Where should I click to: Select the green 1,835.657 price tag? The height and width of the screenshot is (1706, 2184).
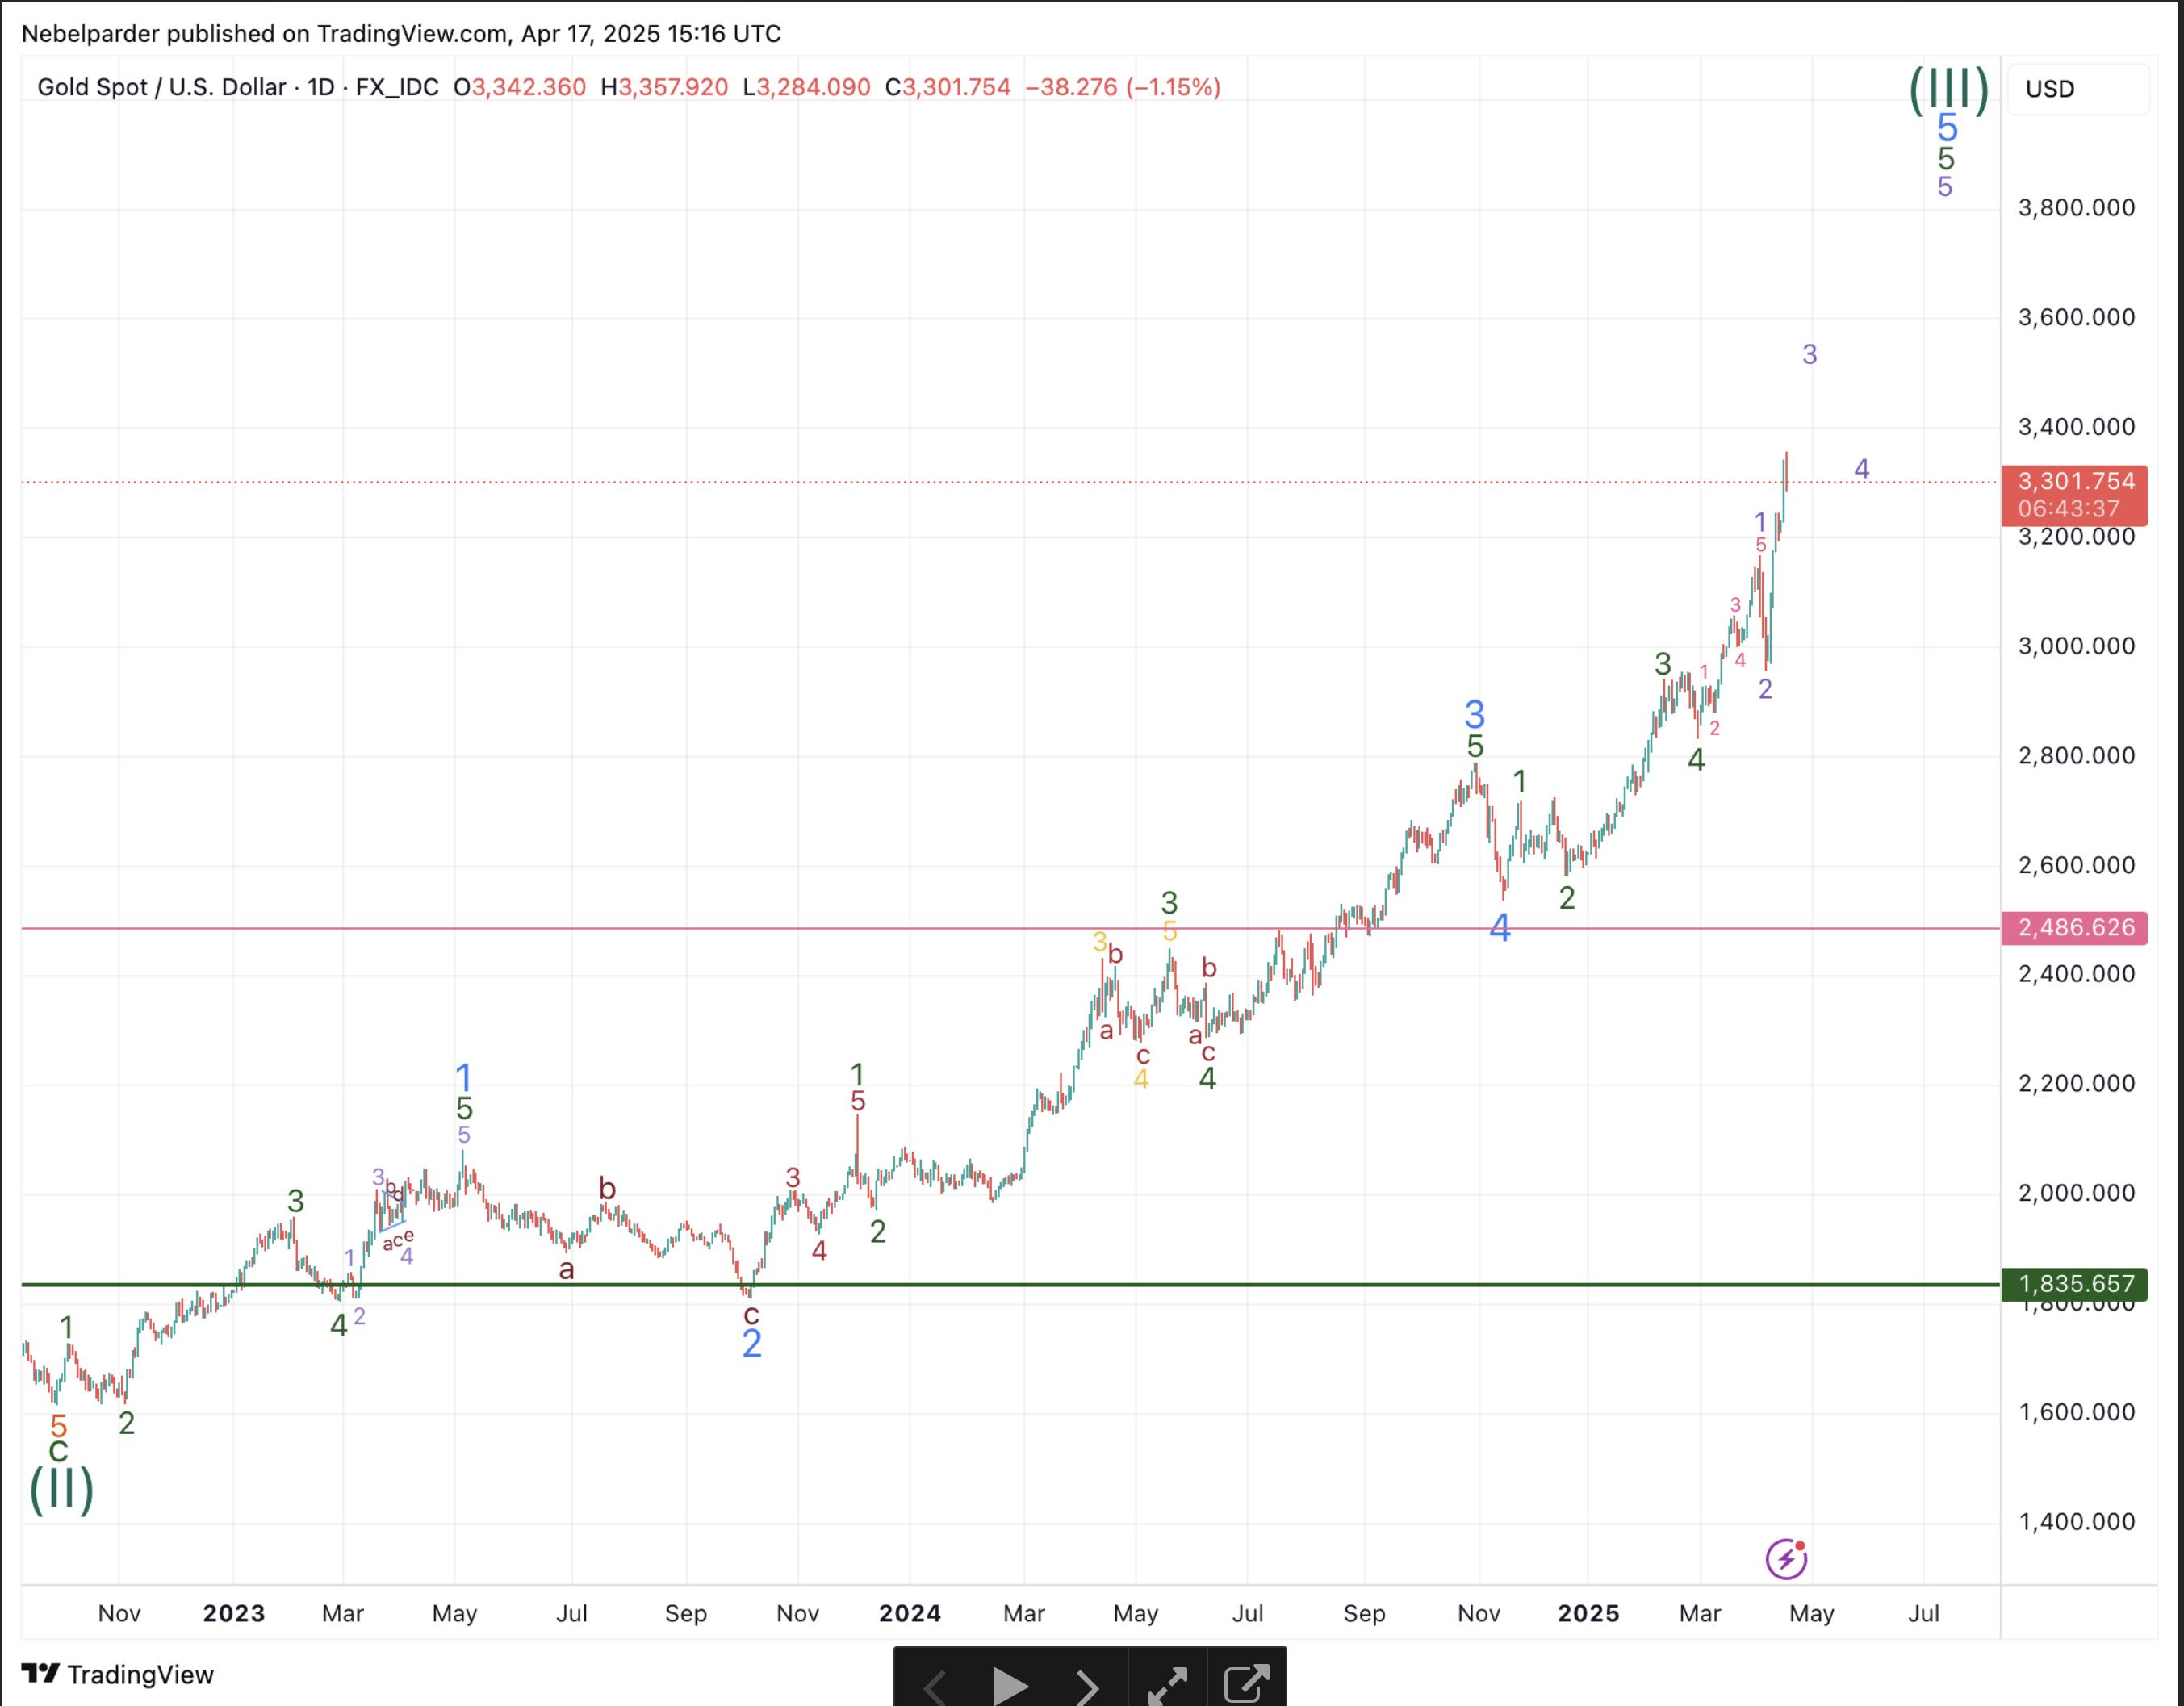[2075, 1283]
